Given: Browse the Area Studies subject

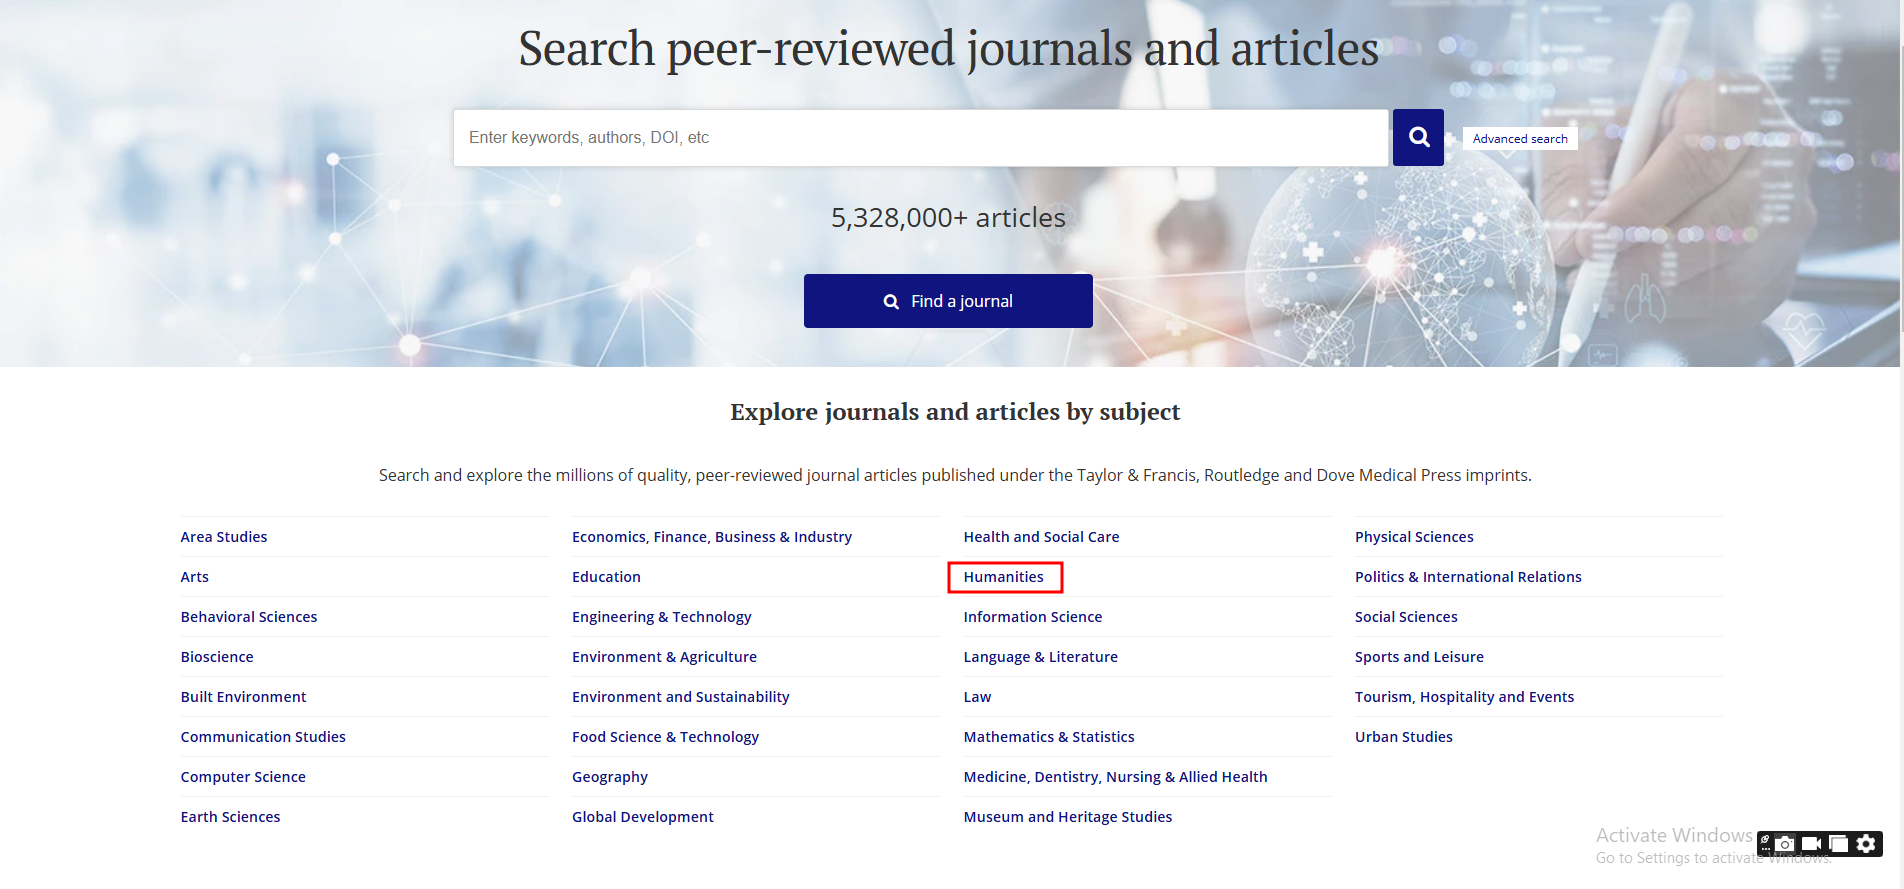Looking at the screenshot, I should pyautogui.click(x=224, y=537).
